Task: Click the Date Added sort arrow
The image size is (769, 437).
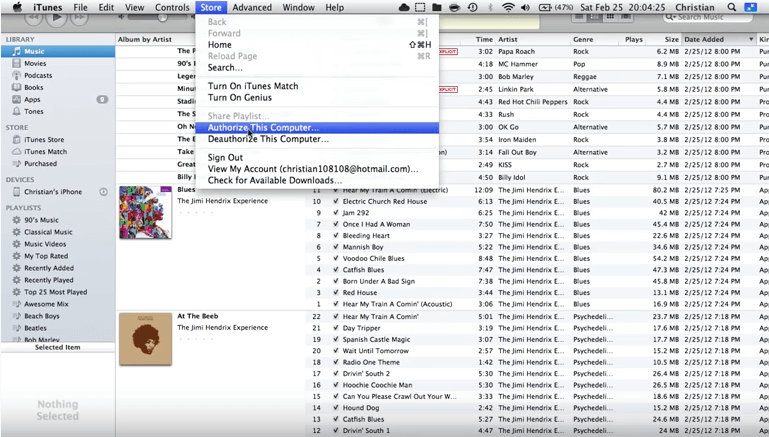Action: (x=751, y=39)
